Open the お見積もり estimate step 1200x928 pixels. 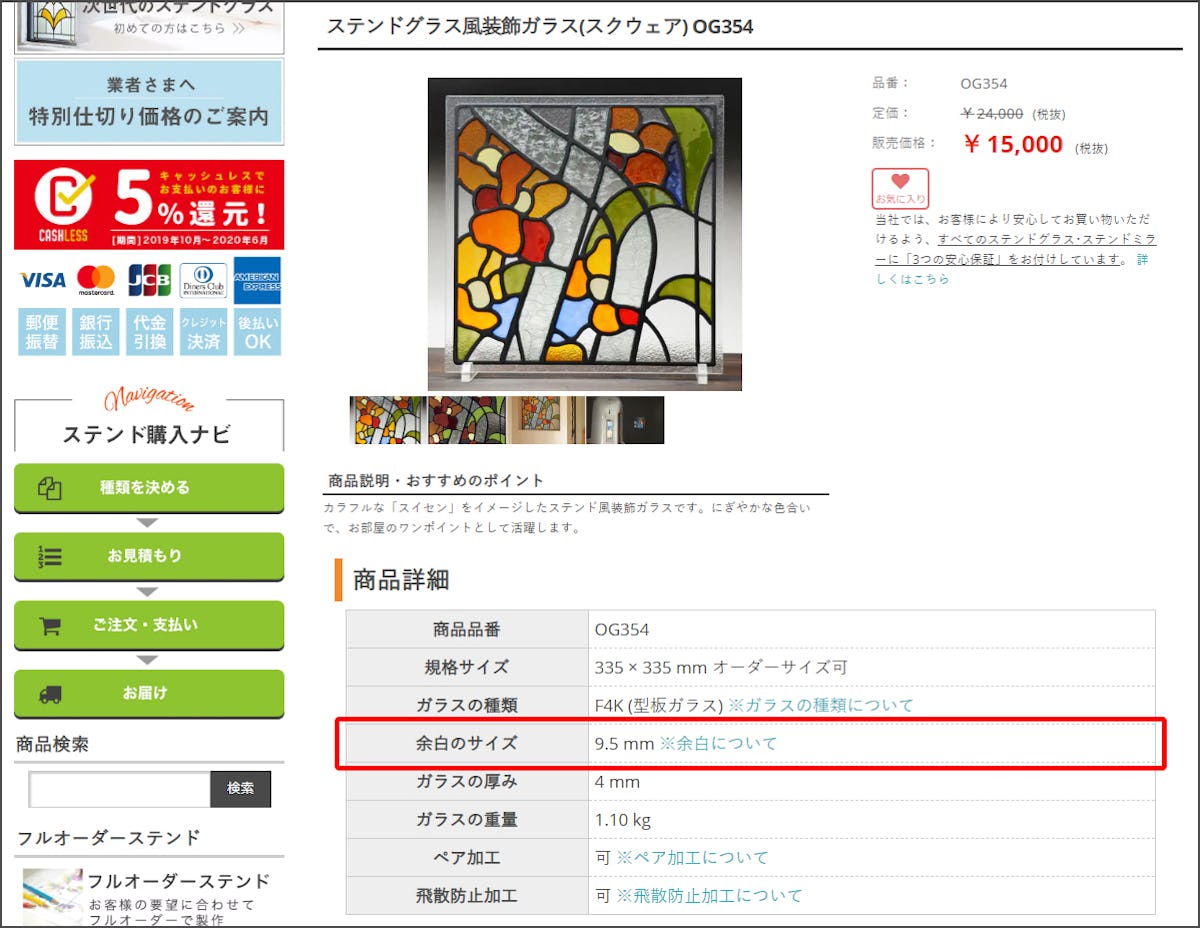coord(149,556)
